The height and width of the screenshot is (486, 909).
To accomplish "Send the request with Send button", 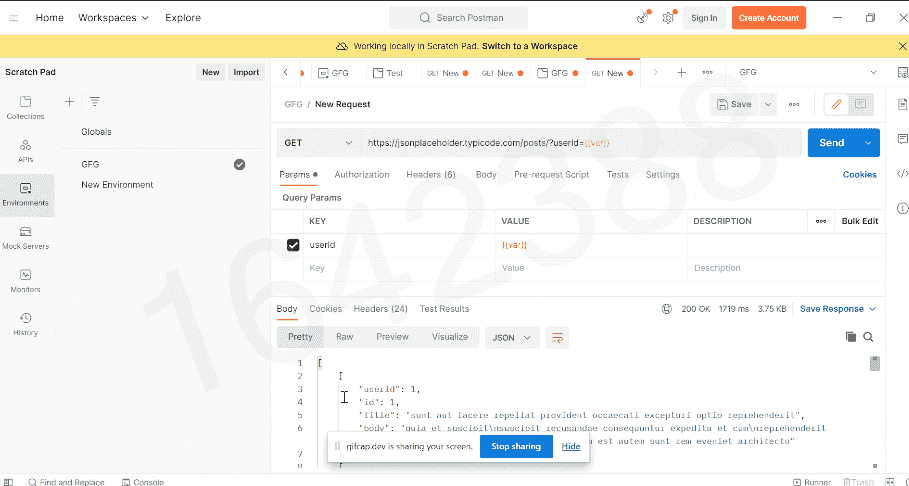I will 832,143.
